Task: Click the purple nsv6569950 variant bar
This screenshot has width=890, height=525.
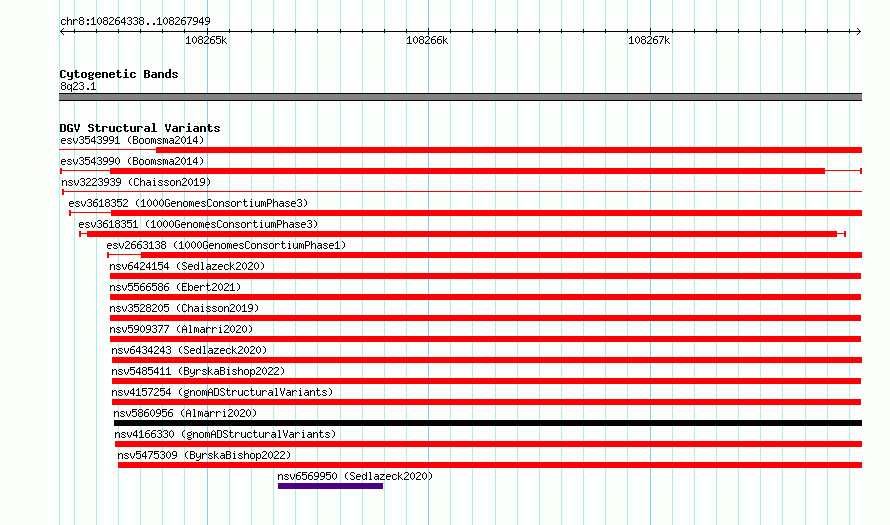Action: click(330, 486)
